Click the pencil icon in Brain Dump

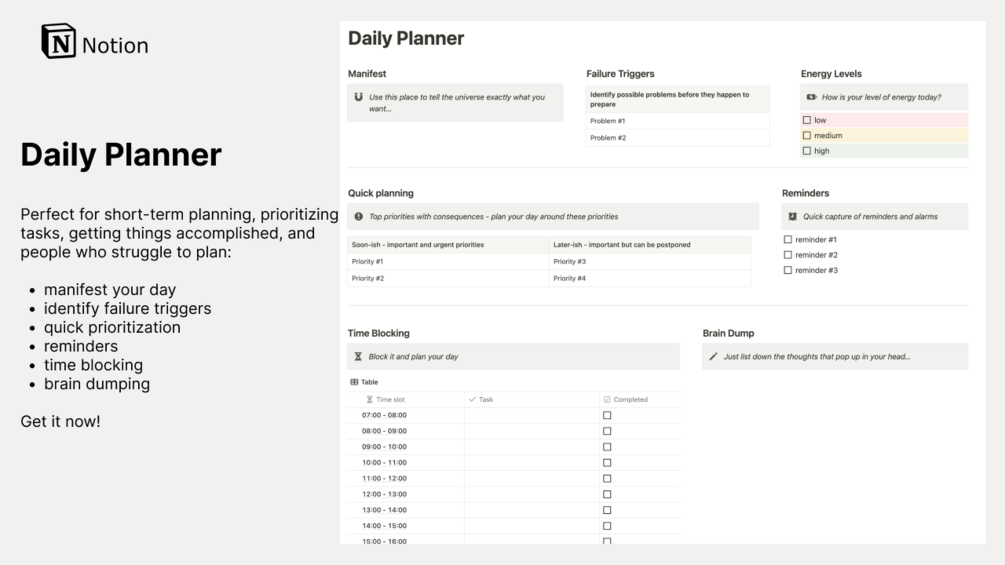pos(713,356)
